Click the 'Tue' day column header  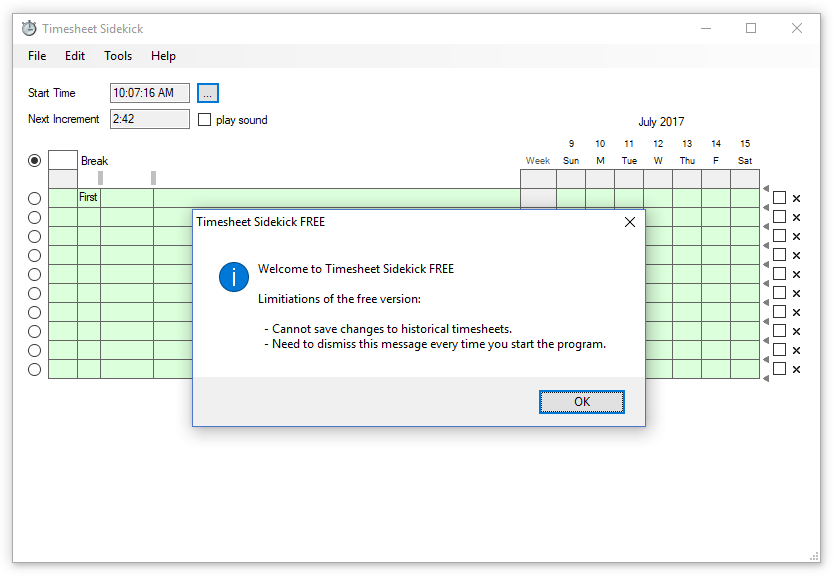click(629, 161)
